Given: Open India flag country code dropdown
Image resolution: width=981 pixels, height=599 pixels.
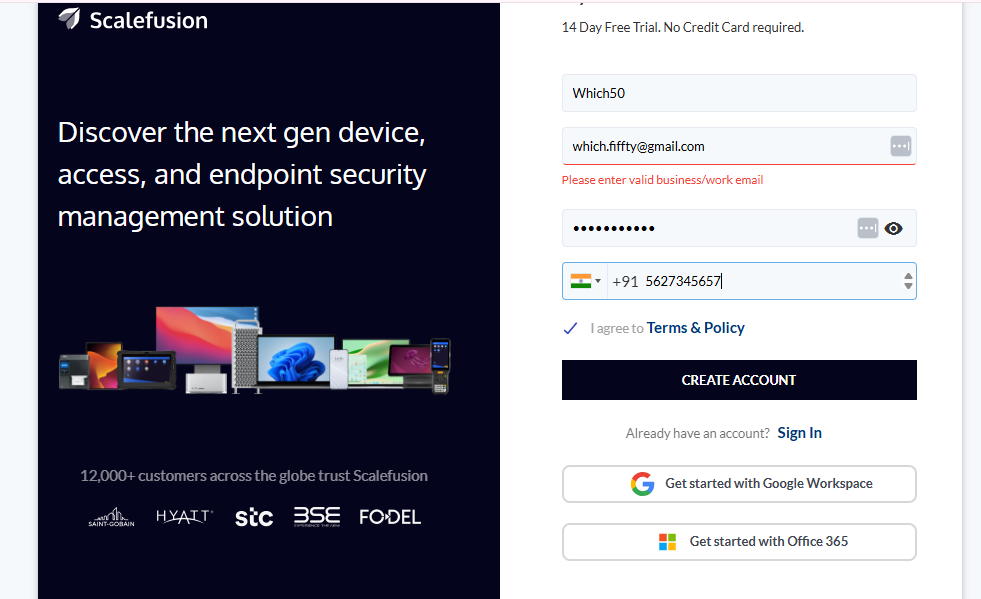Looking at the screenshot, I should coord(585,281).
